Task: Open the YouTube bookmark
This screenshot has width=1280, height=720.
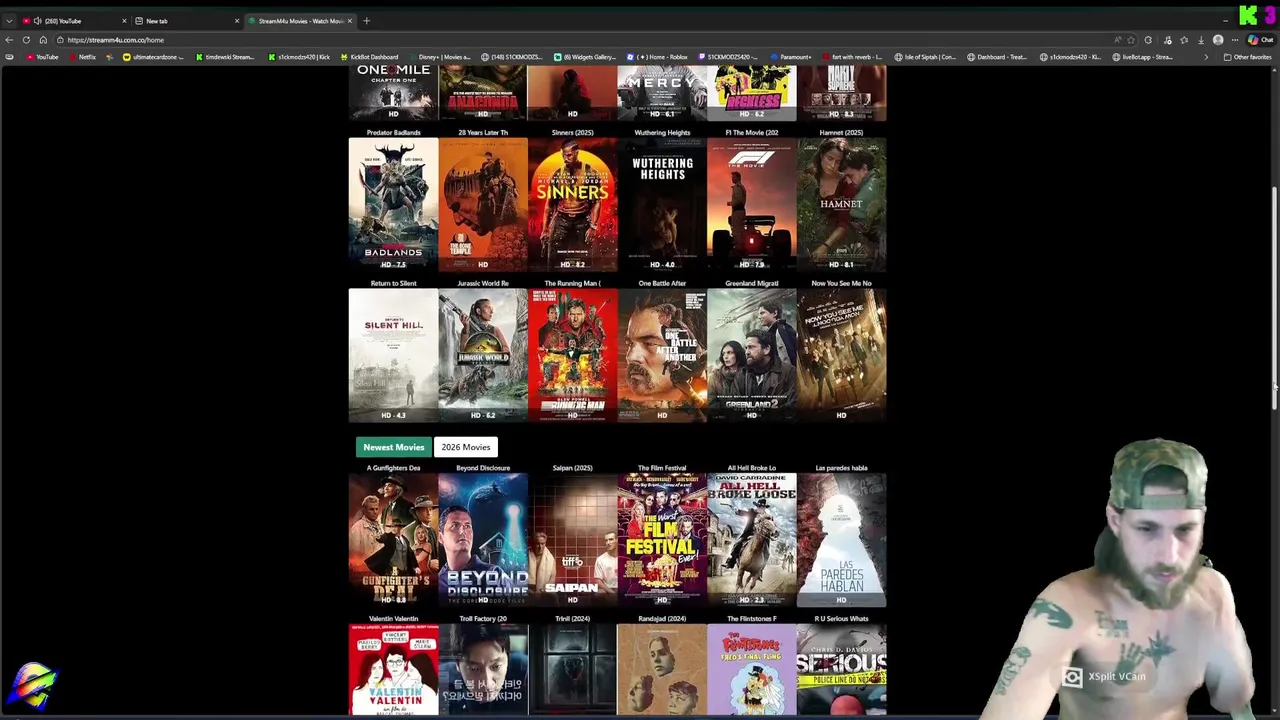Action: [42, 57]
